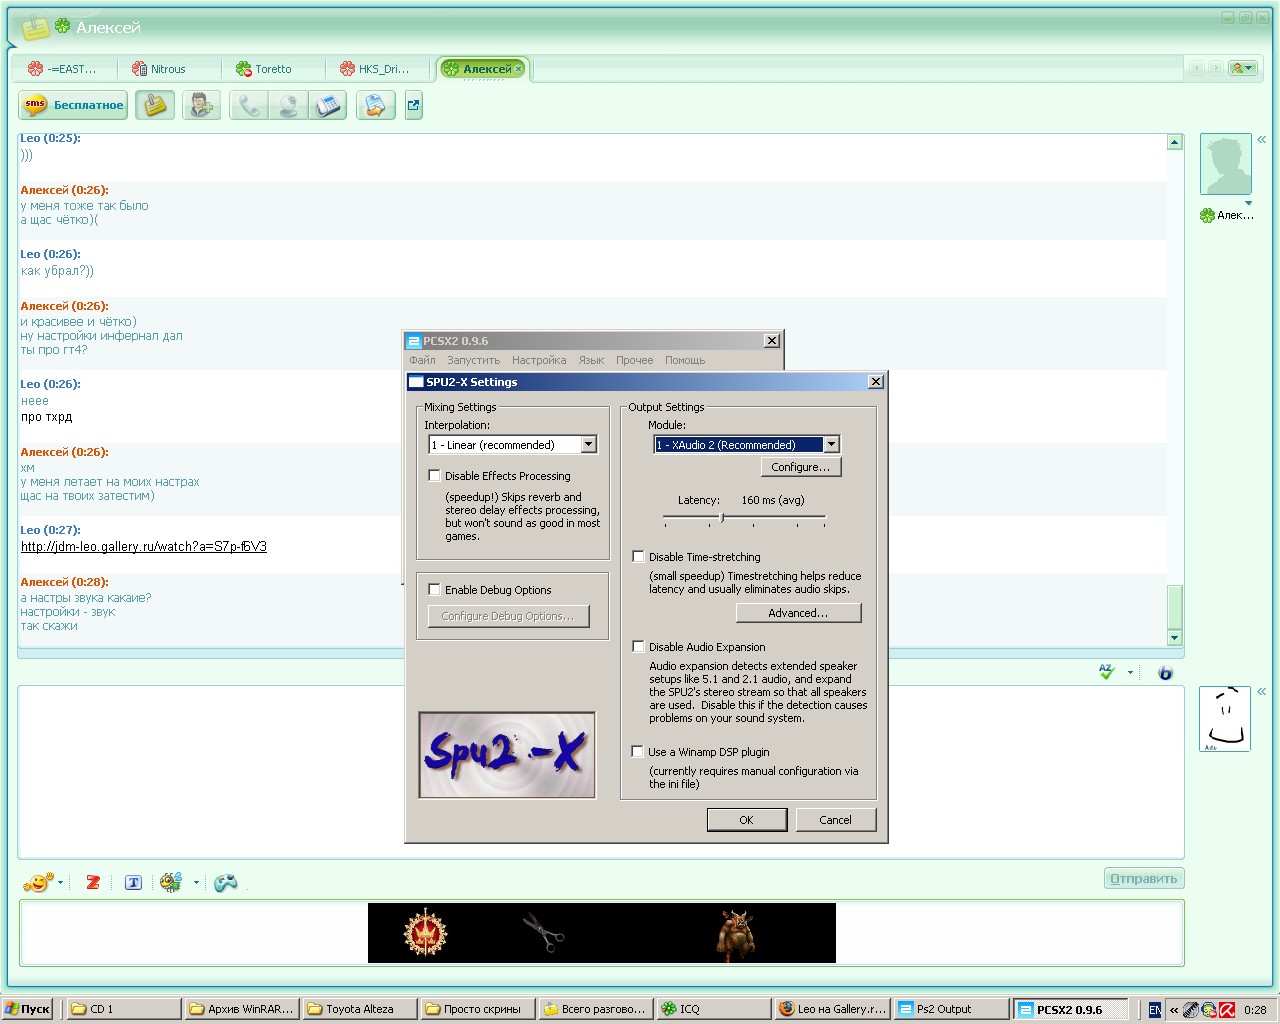
Task: Switch to Nitrous chat tab
Action: 167,69
